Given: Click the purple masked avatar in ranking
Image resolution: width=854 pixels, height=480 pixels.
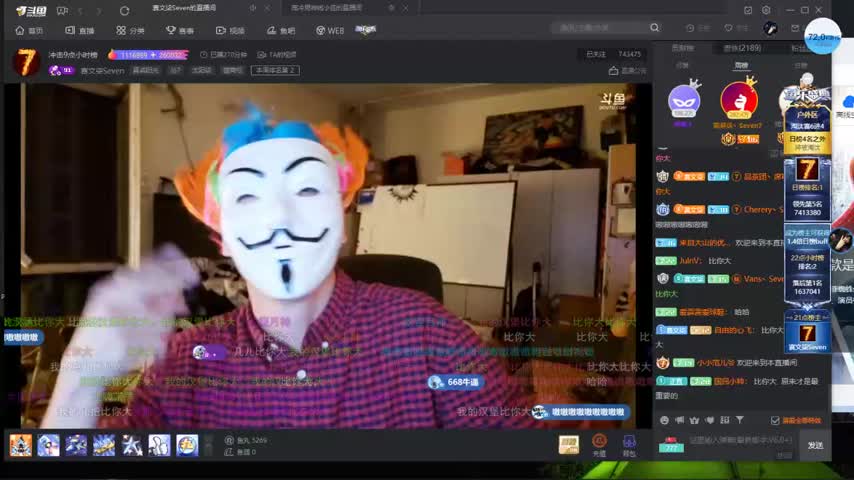Looking at the screenshot, I should [684, 101].
